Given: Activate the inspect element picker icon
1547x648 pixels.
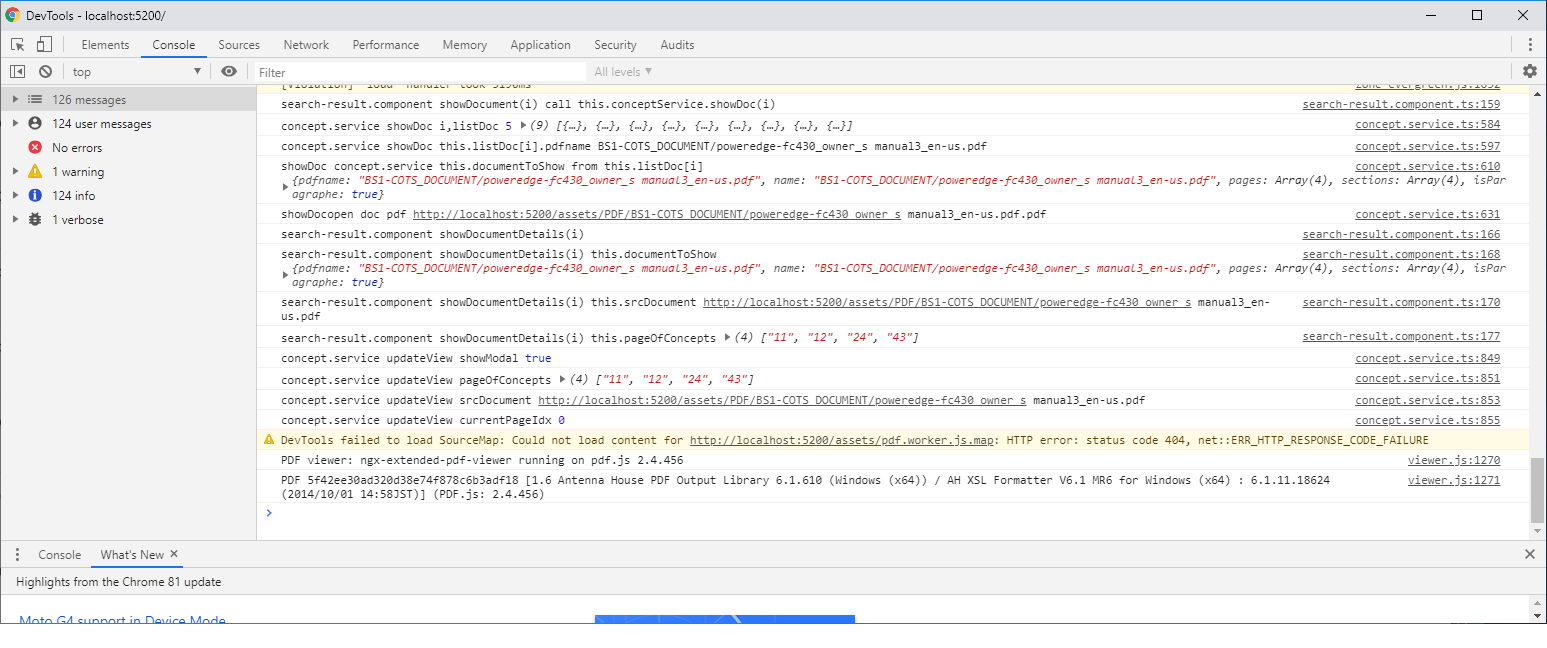Looking at the screenshot, I should tap(18, 44).
